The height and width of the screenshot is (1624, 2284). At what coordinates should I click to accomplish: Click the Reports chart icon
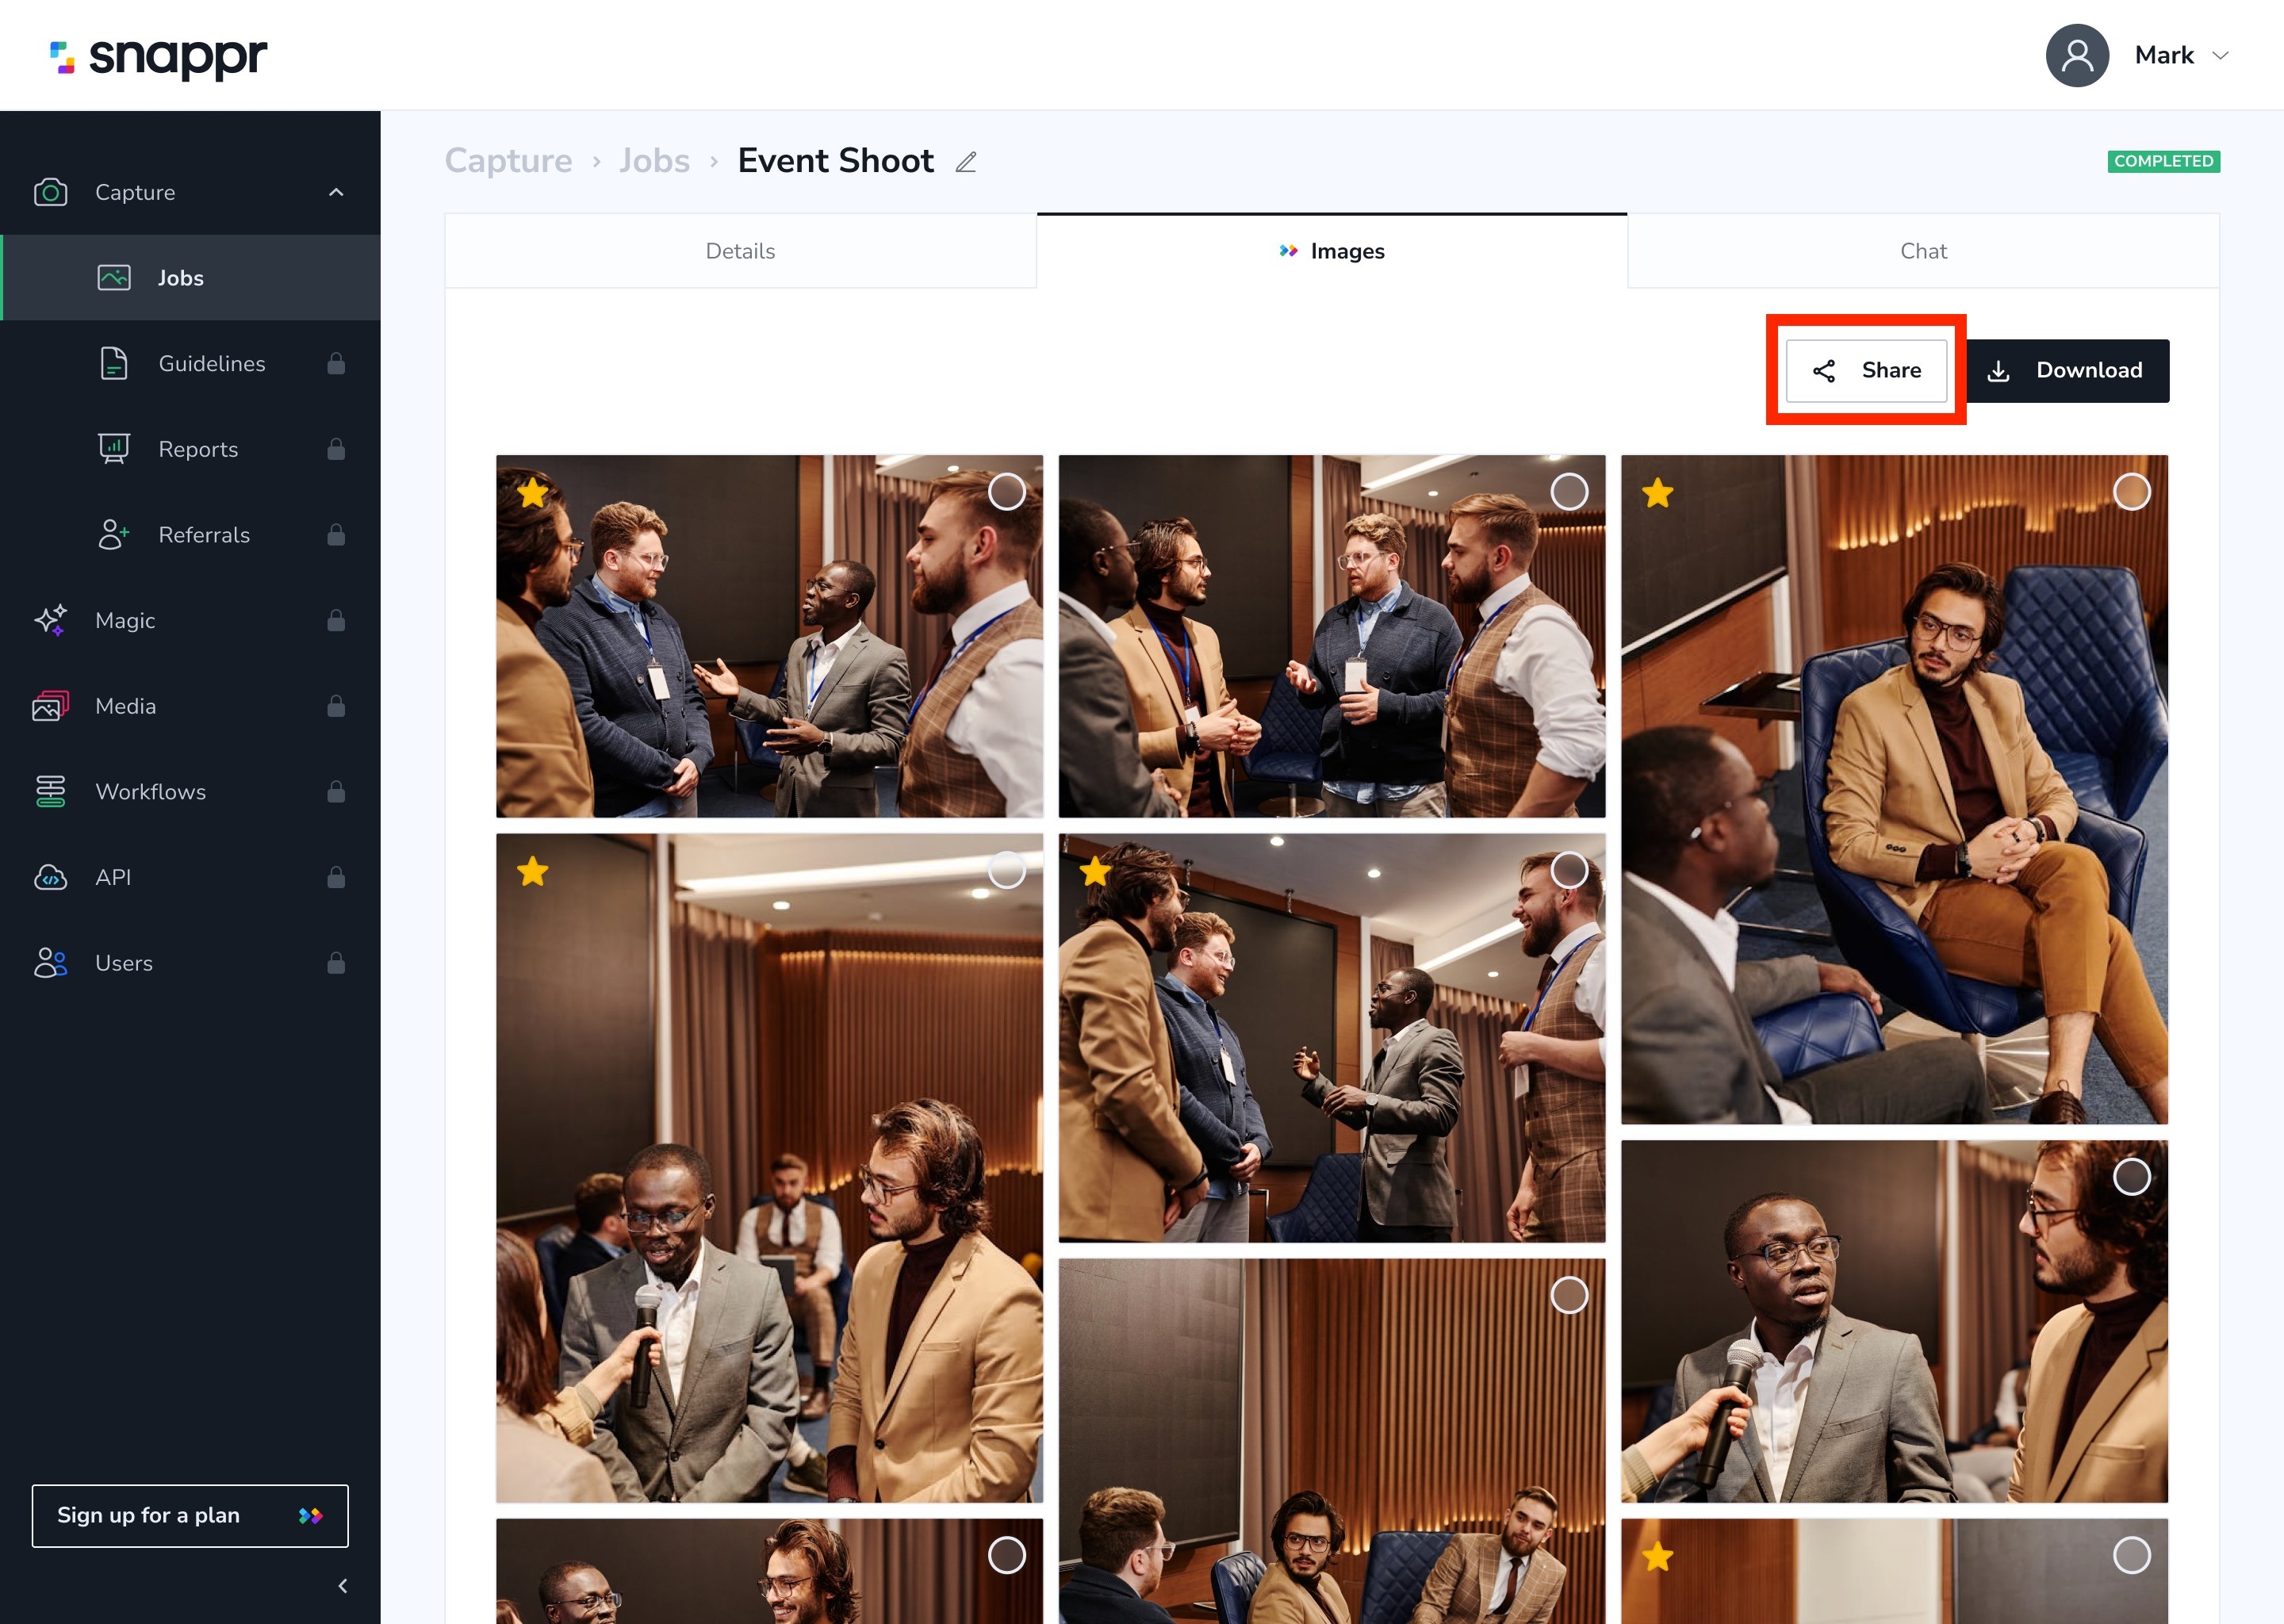(x=114, y=449)
